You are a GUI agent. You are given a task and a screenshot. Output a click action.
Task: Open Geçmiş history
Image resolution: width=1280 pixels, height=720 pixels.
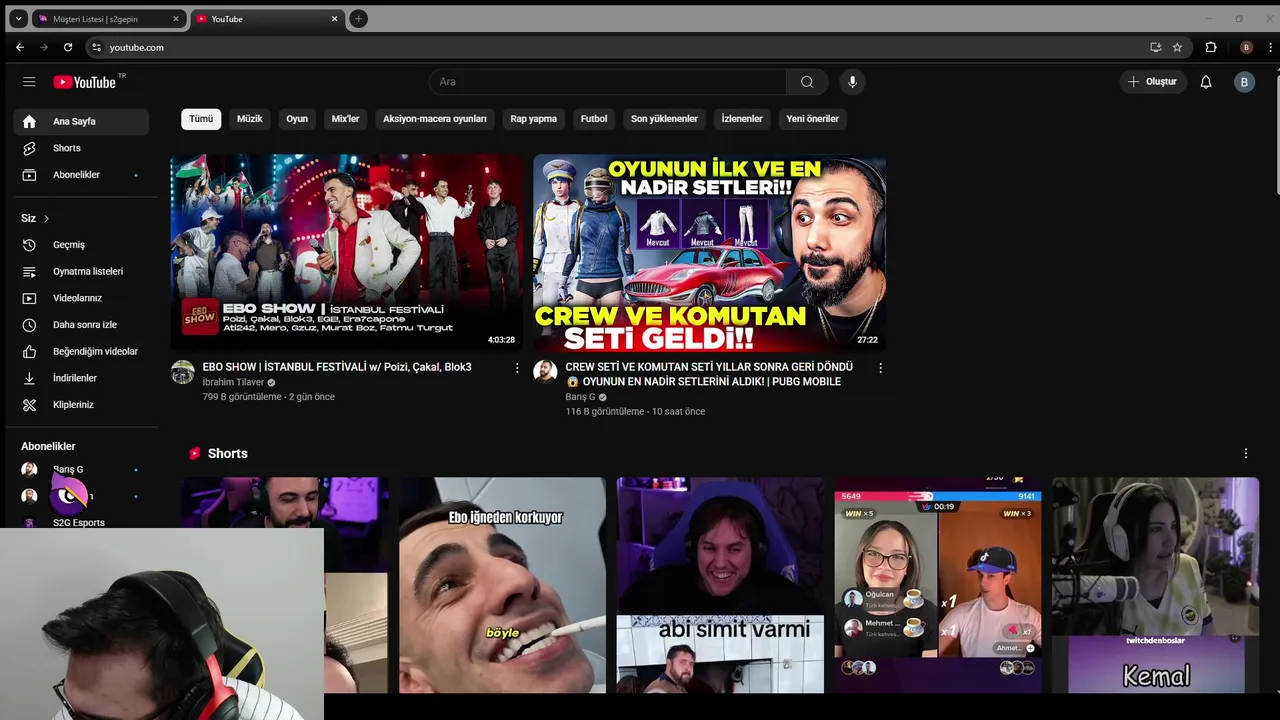[81, 245]
